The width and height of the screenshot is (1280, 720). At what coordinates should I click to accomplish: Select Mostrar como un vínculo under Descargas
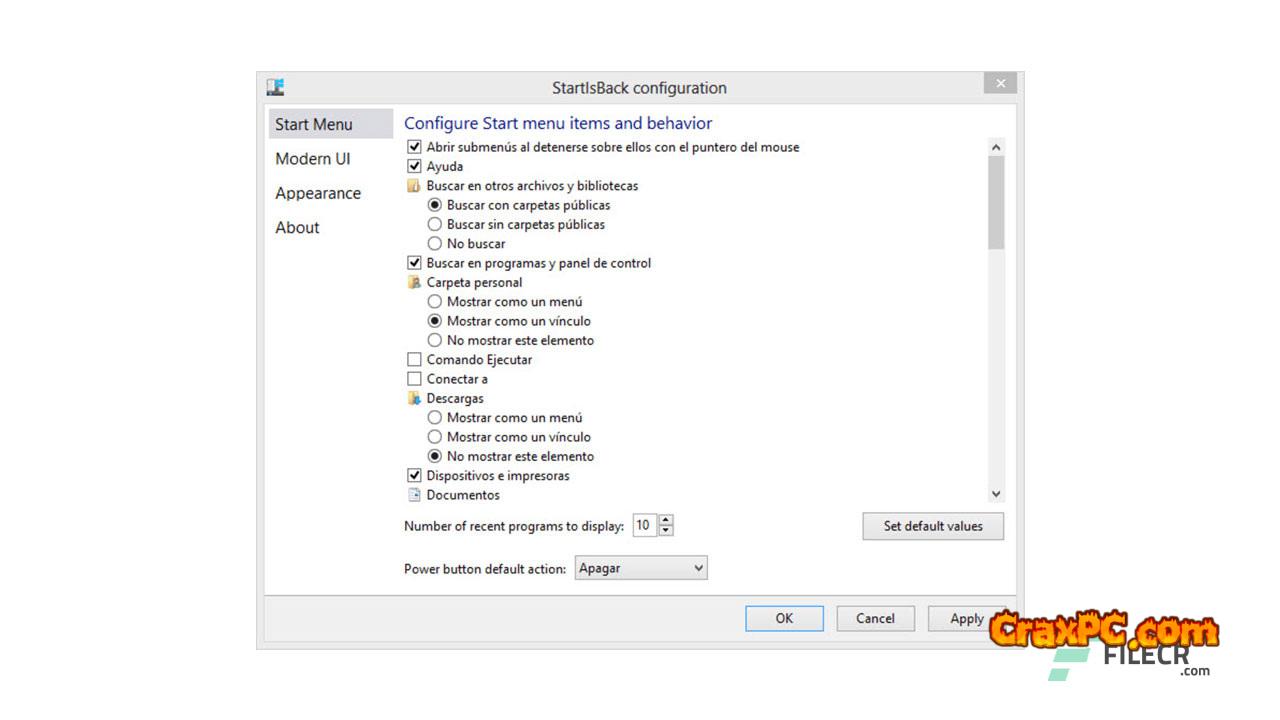click(x=435, y=437)
